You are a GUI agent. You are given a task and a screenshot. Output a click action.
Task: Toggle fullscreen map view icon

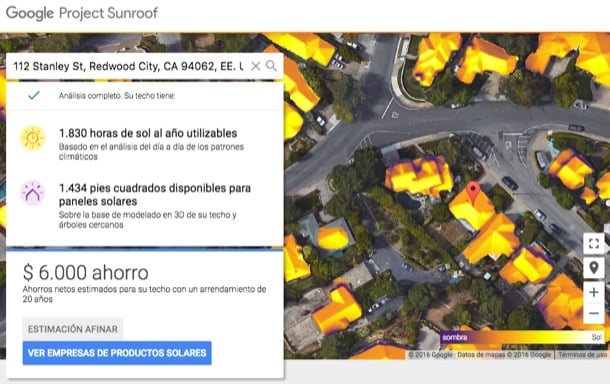click(594, 244)
